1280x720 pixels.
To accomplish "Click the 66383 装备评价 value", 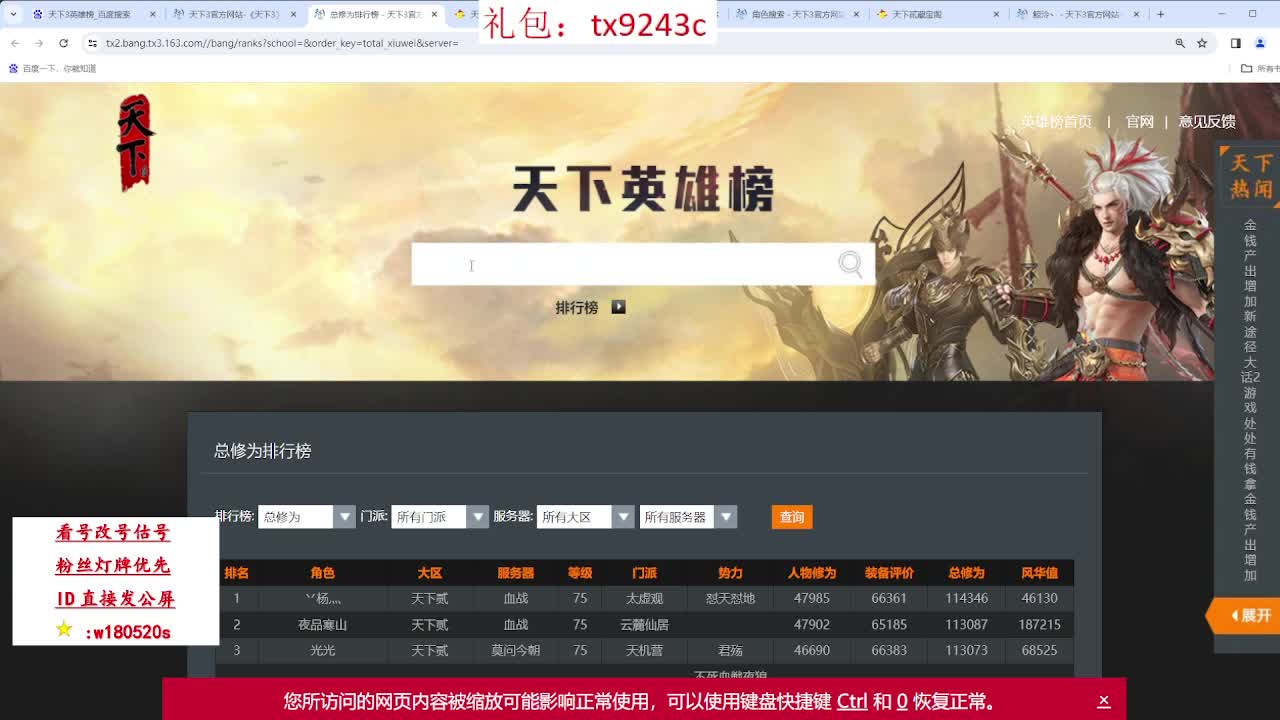I will coord(889,650).
